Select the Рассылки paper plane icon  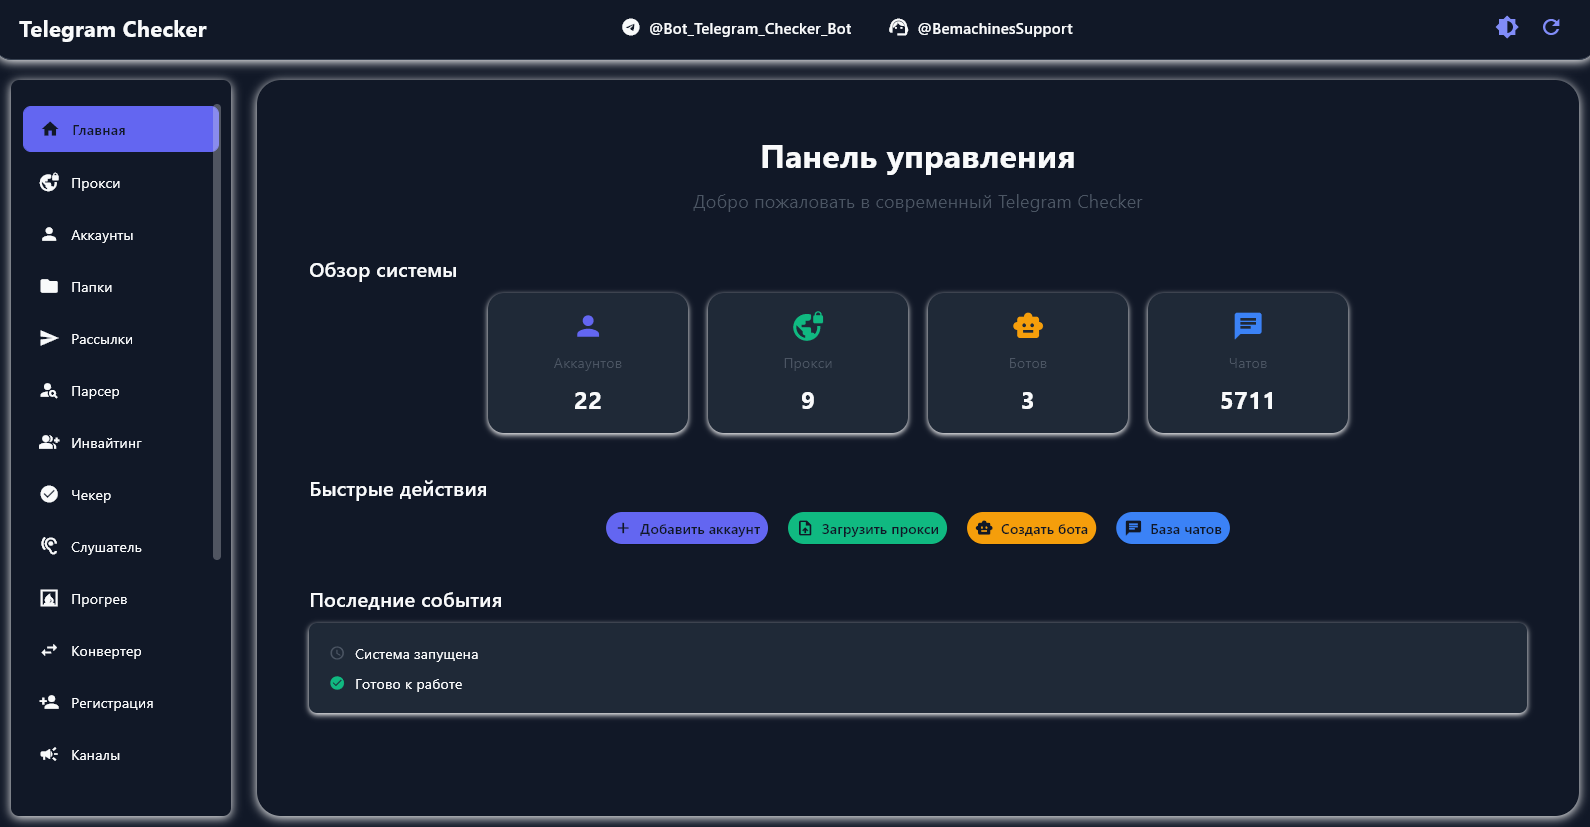[x=49, y=339]
